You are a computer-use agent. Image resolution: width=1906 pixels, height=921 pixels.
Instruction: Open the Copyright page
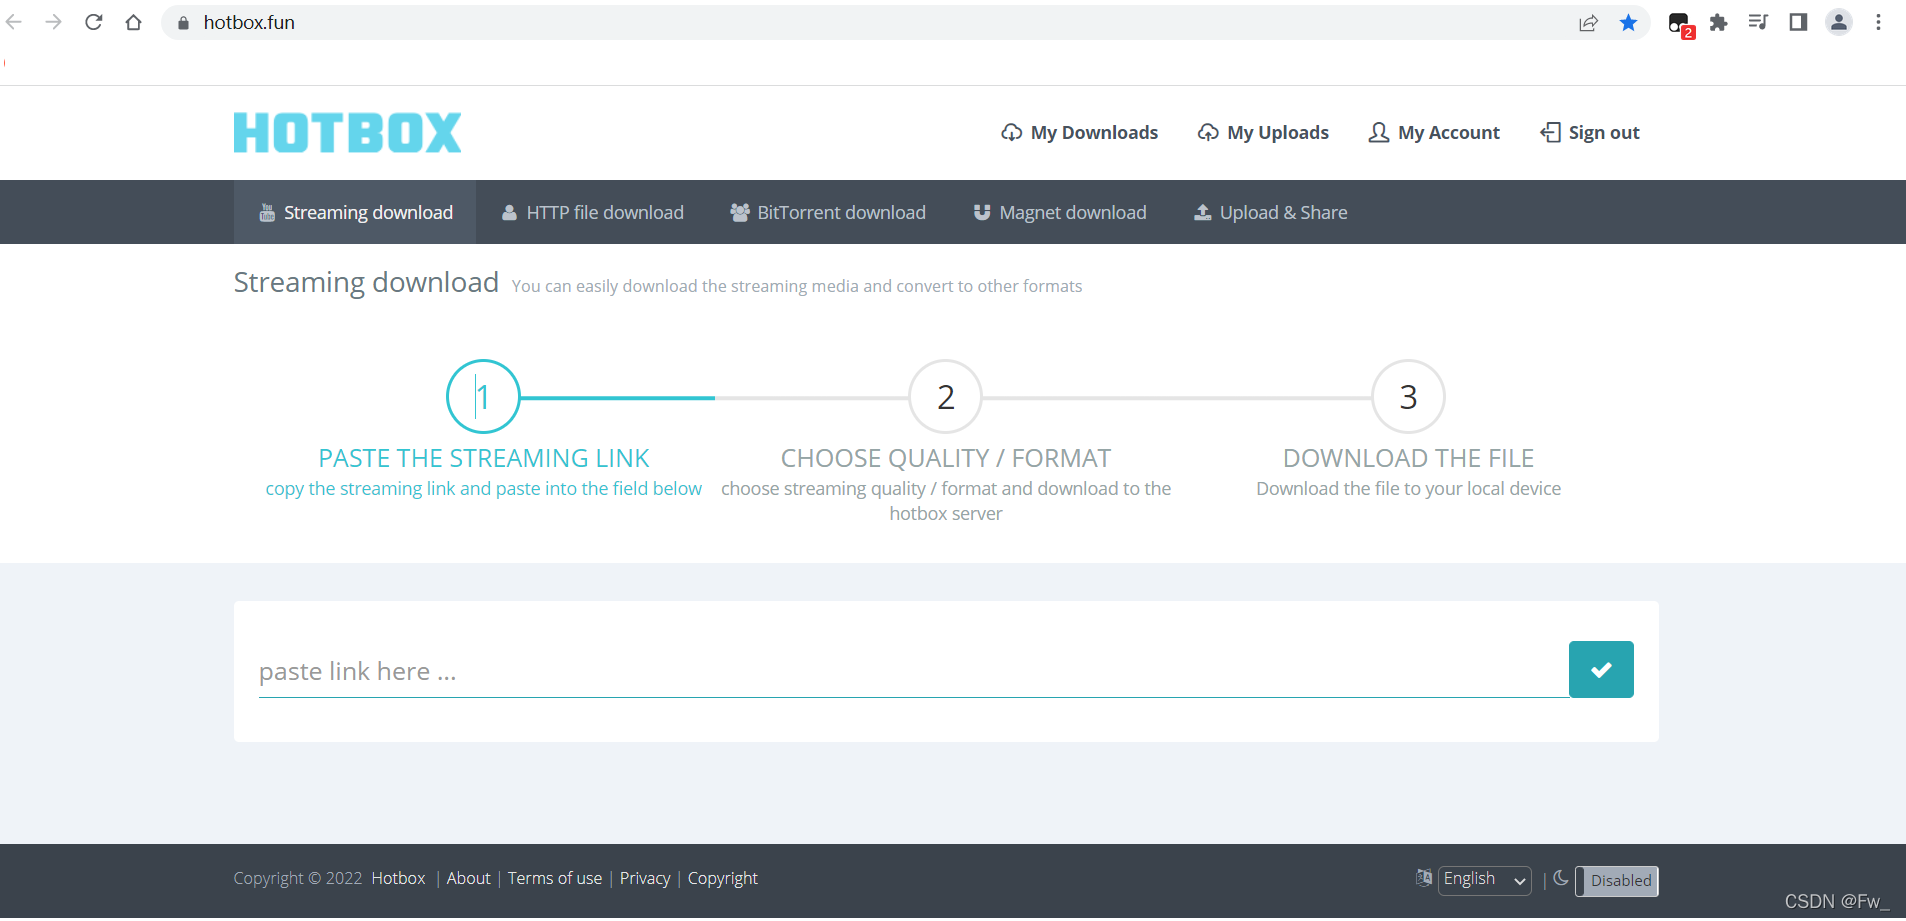(723, 879)
